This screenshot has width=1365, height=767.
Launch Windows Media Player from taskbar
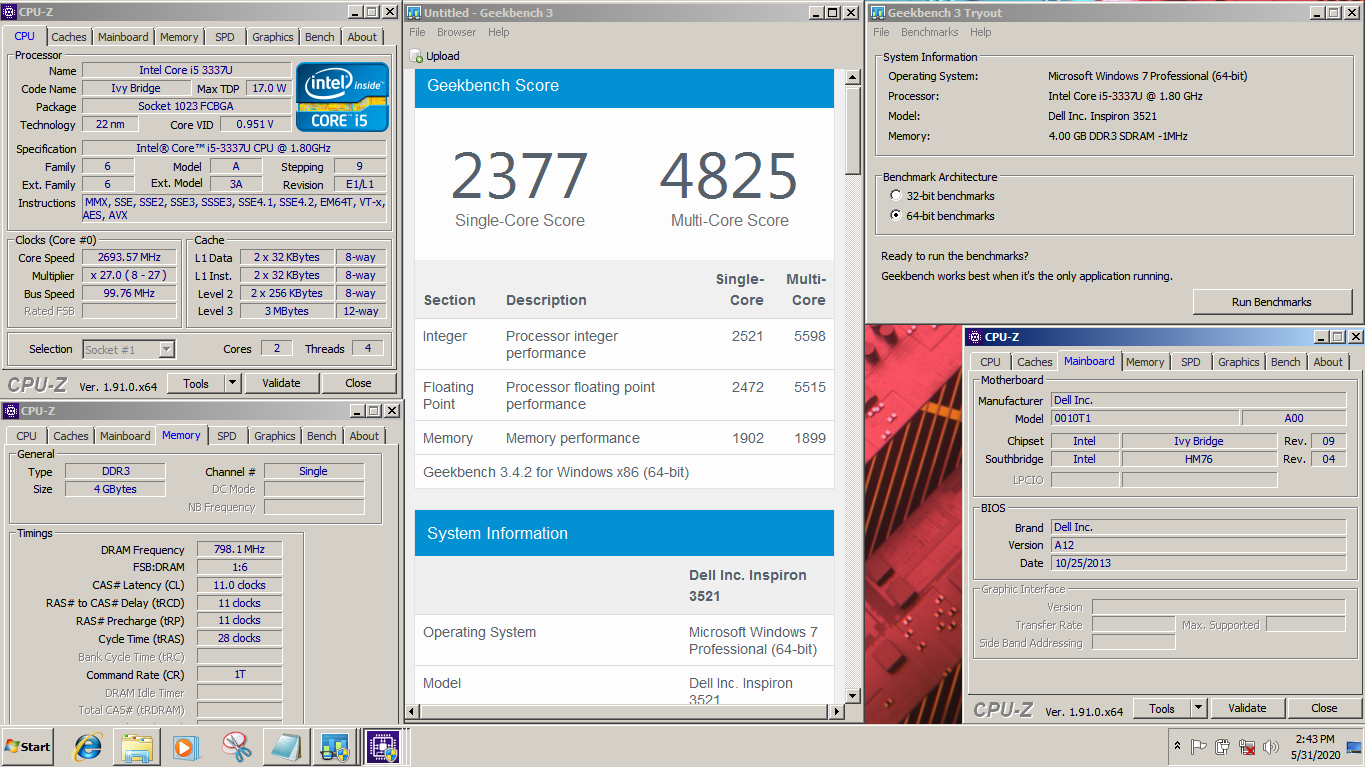pos(185,747)
